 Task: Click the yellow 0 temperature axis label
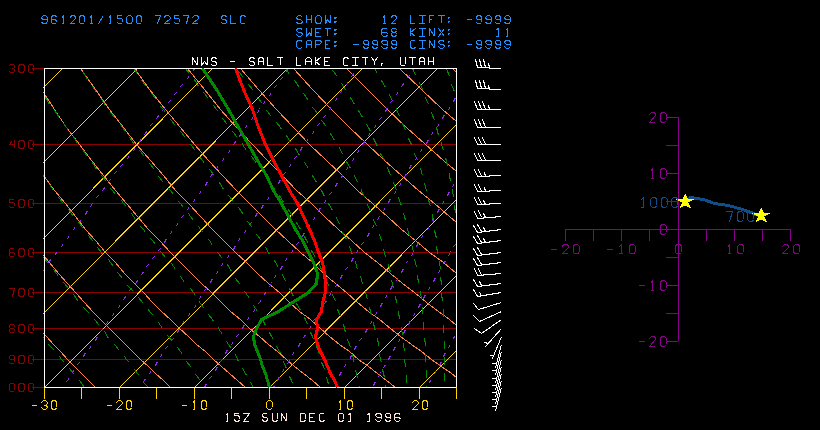pos(269,405)
